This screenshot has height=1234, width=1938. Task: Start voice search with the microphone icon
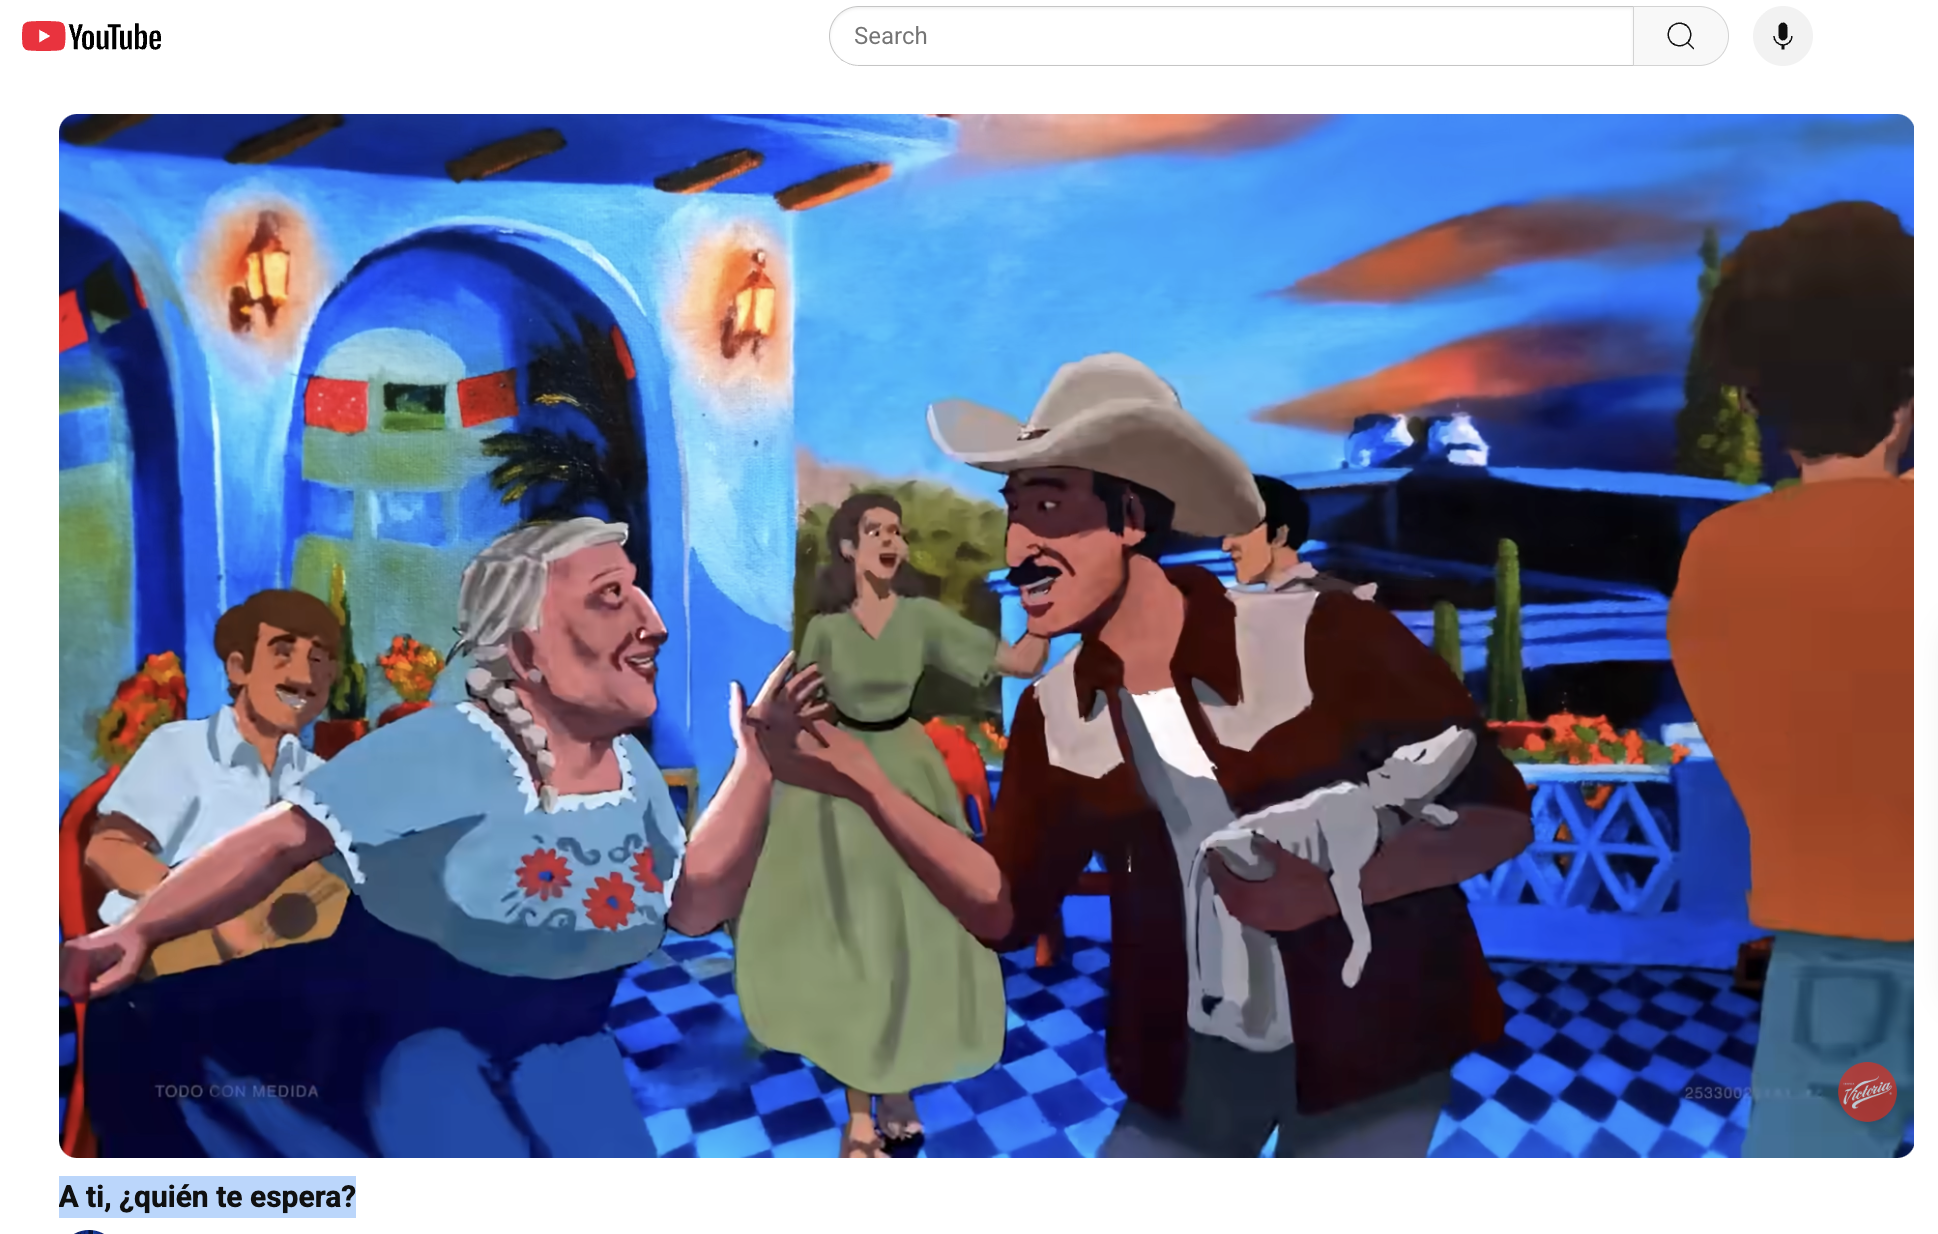(x=1782, y=36)
